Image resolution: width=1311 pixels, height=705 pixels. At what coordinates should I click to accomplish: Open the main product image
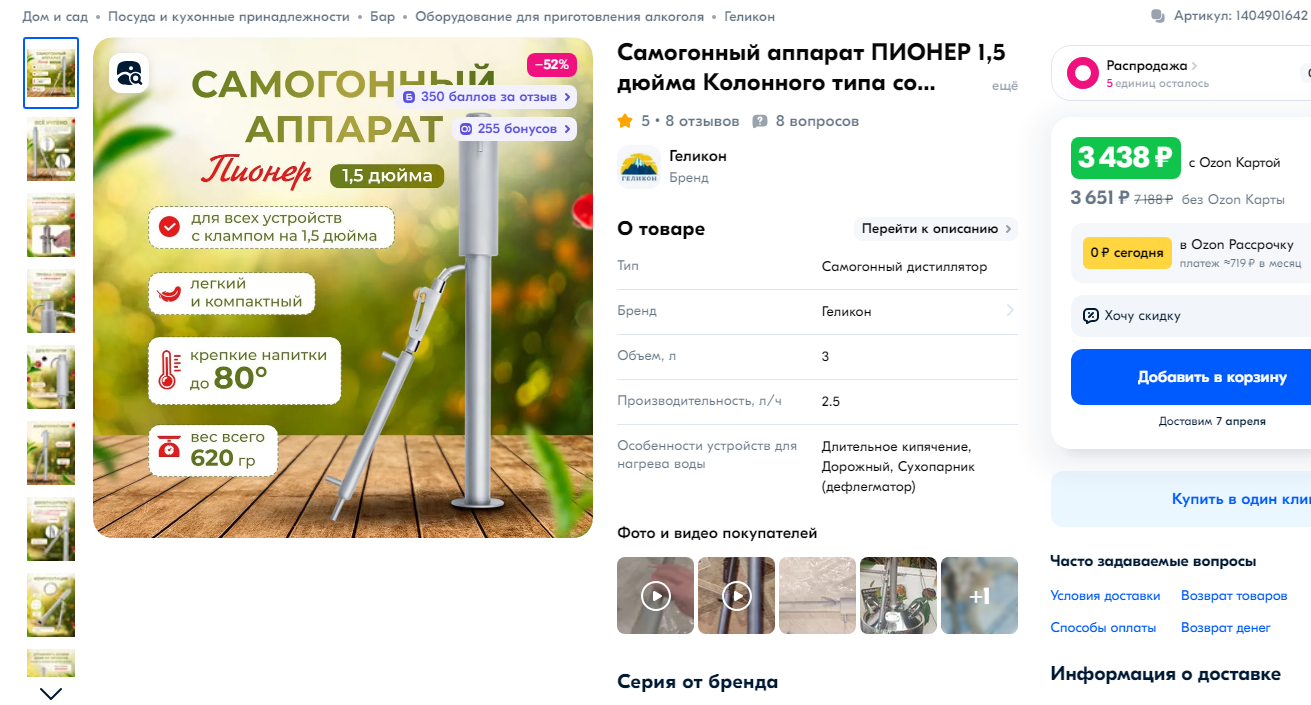[343, 288]
